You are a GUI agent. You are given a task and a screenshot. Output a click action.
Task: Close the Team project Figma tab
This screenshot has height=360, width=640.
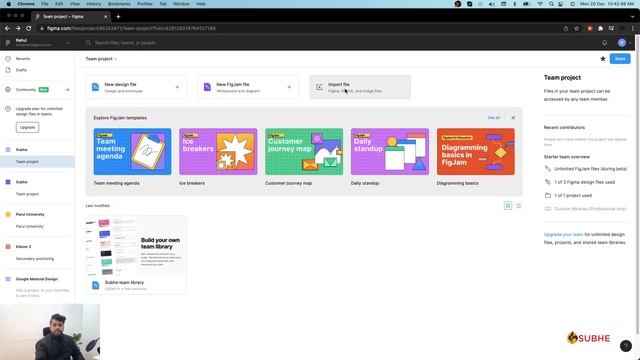pos(105,17)
